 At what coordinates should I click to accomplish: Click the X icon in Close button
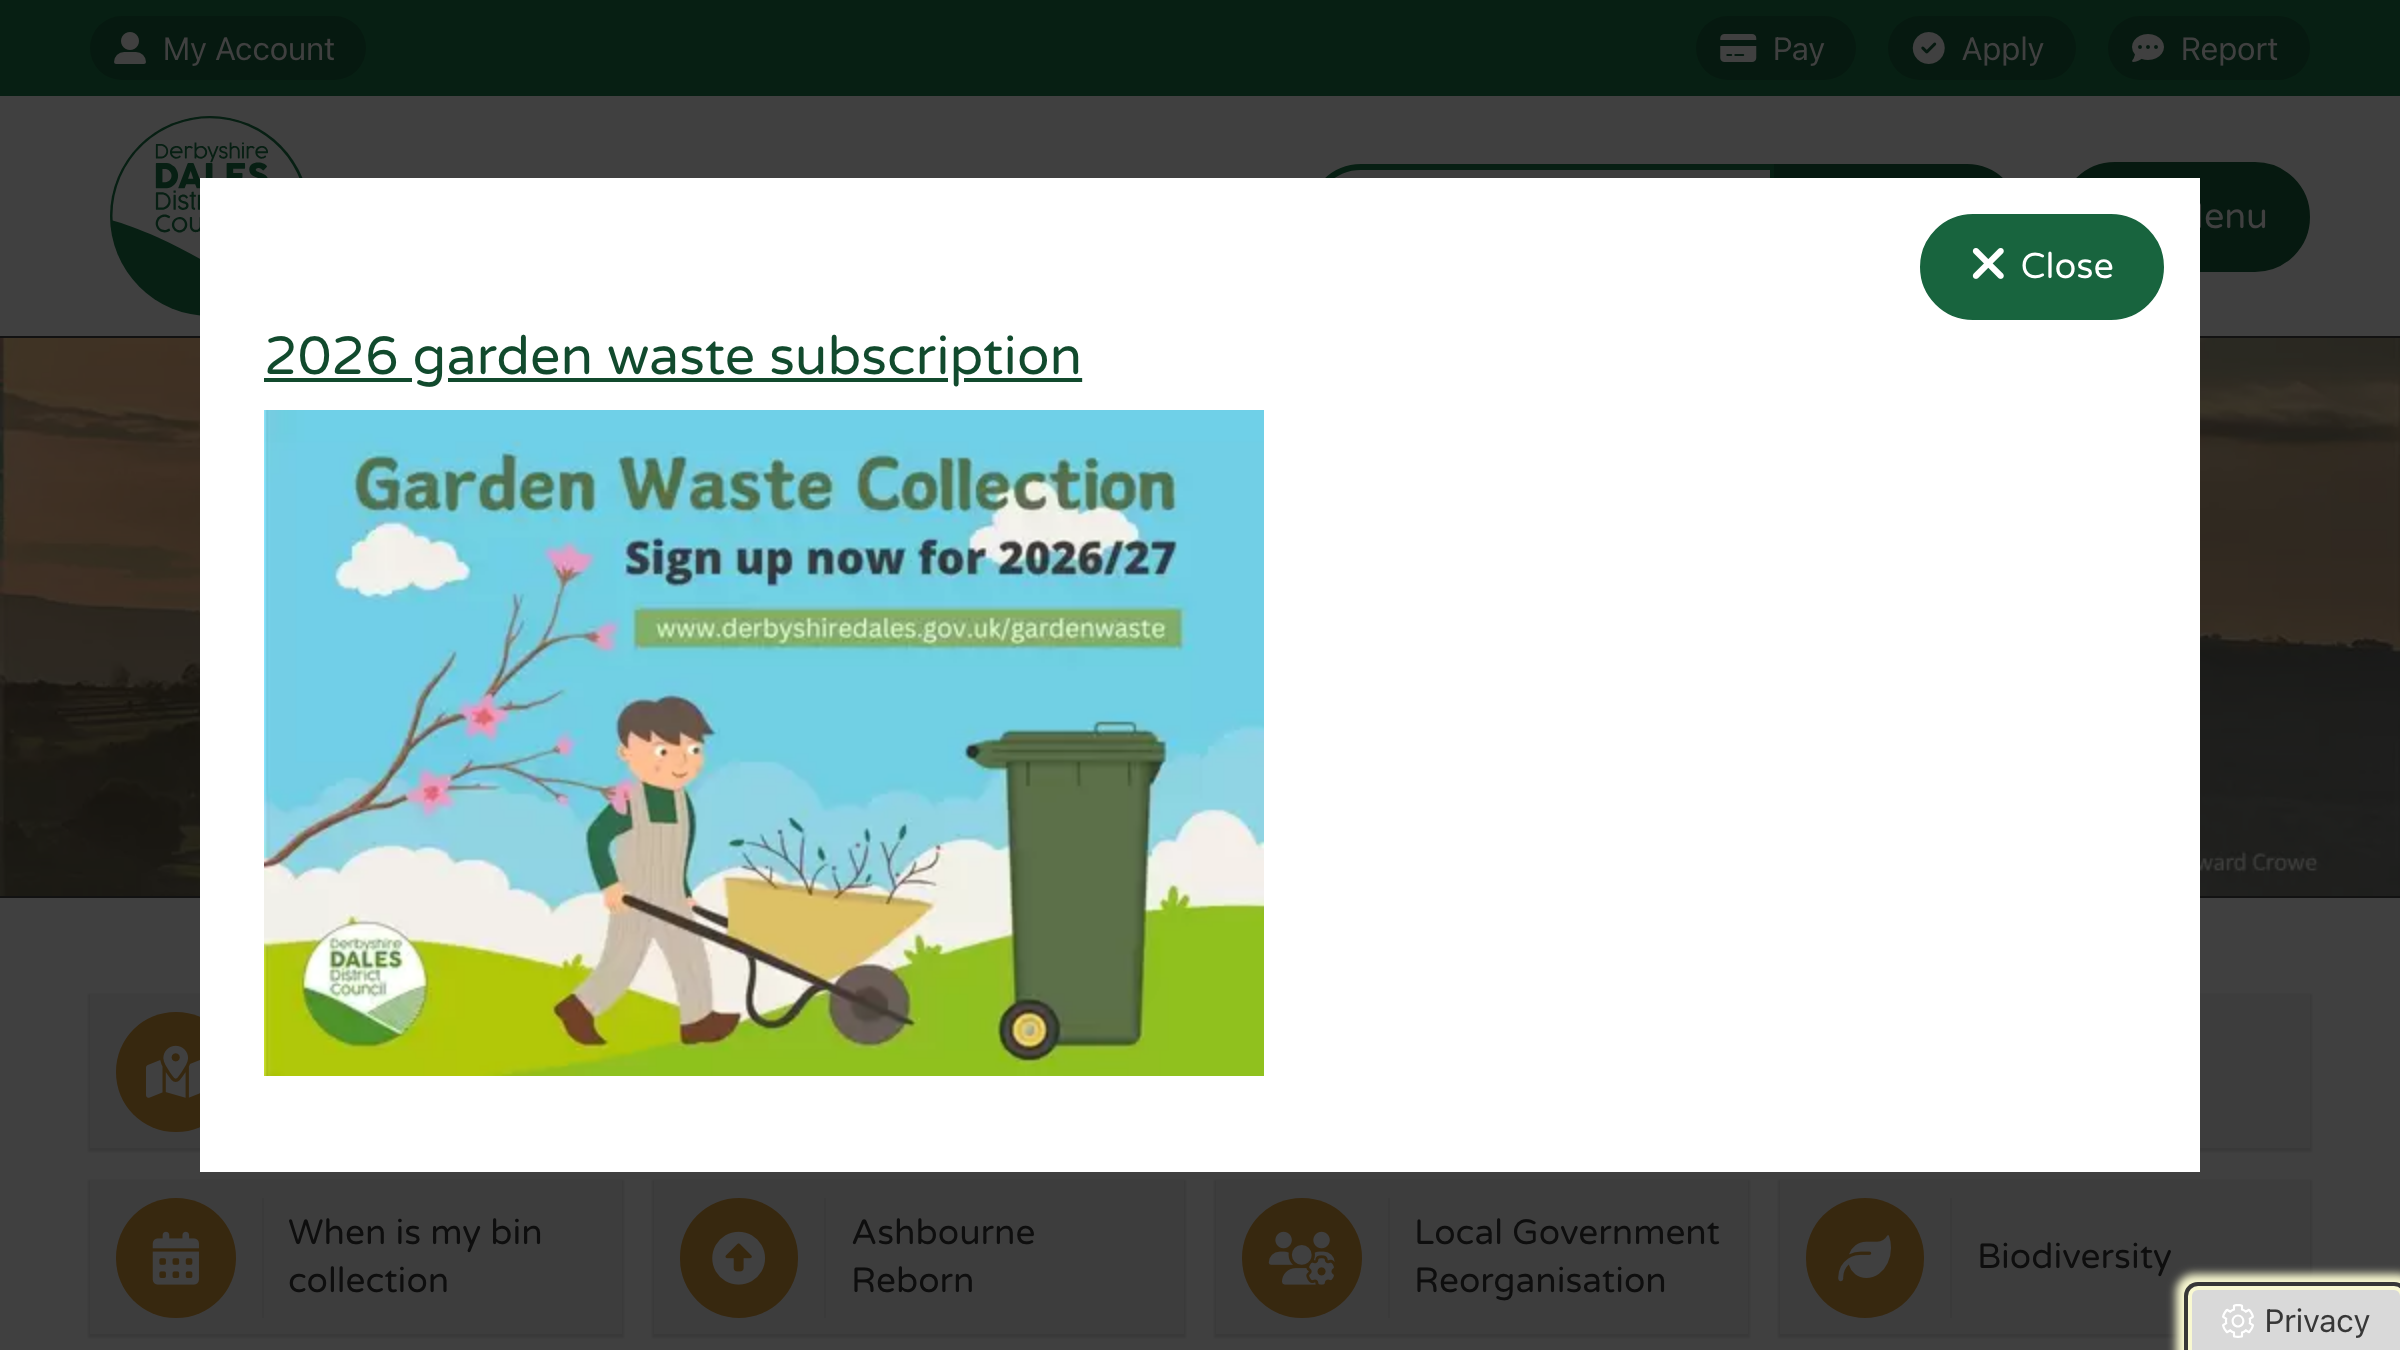(x=1988, y=265)
